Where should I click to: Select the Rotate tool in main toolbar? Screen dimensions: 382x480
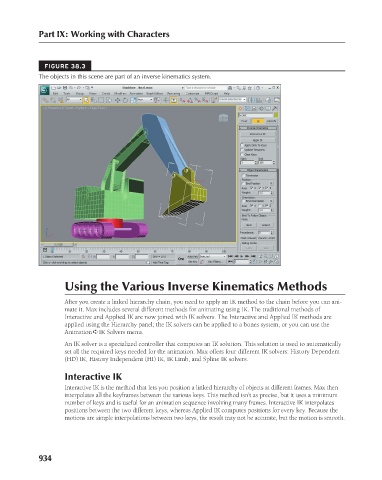[x=125, y=100]
